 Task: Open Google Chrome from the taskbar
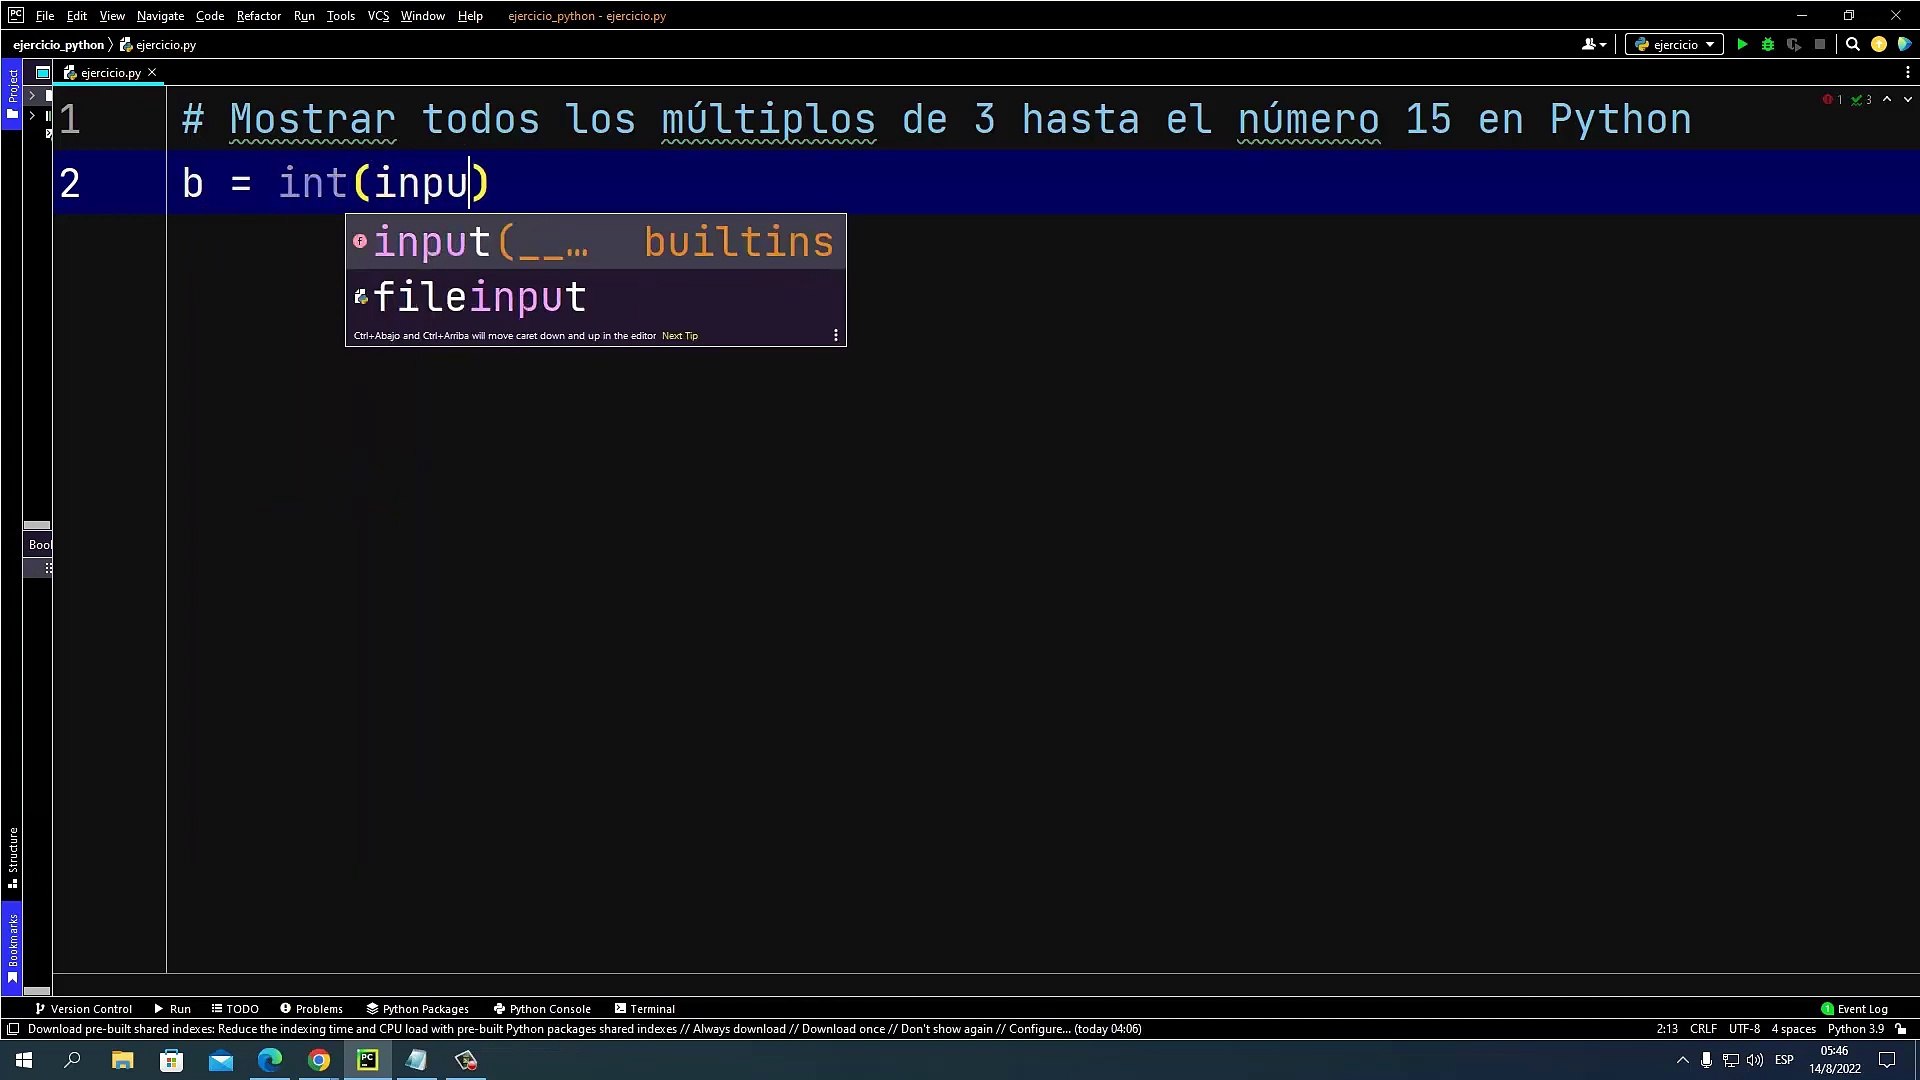pyautogui.click(x=319, y=1060)
